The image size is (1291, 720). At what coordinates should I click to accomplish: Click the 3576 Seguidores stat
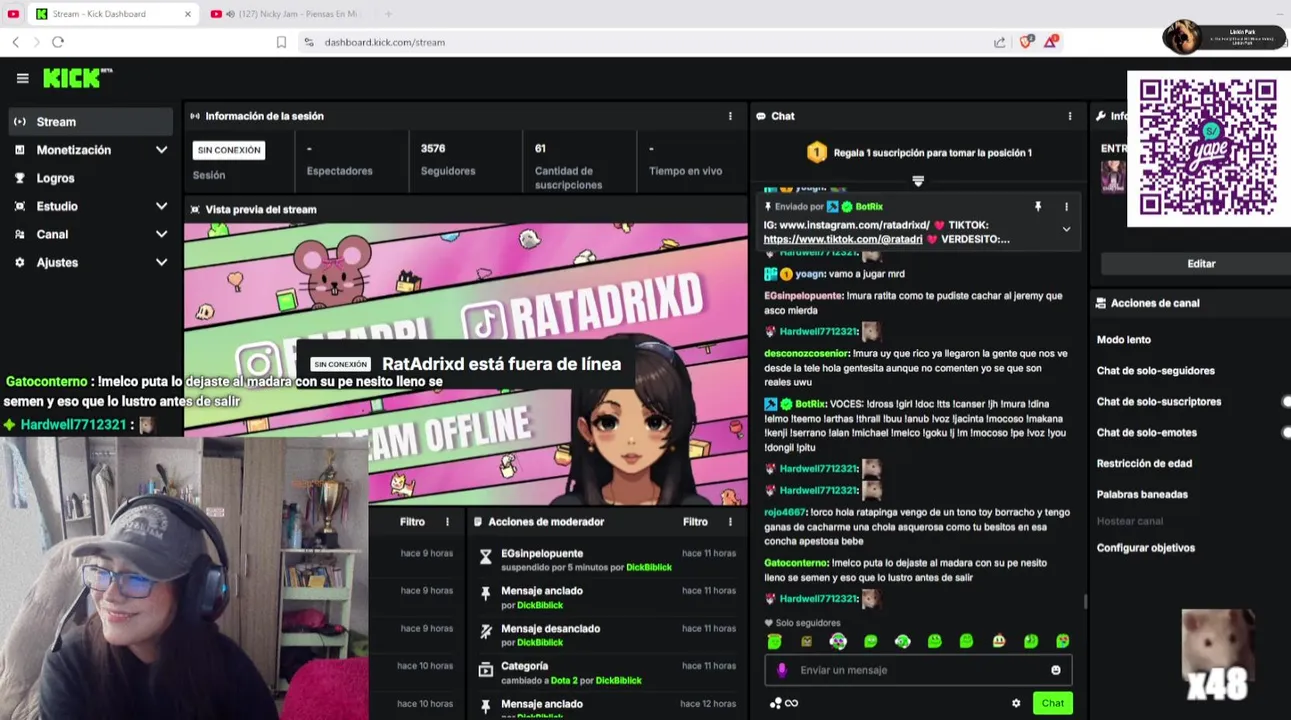pyautogui.click(x=447, y=160)
